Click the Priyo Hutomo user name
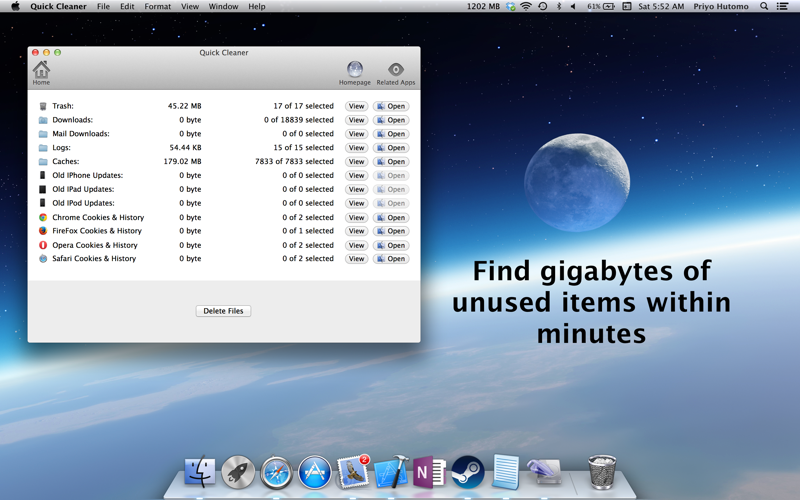This screenshot has height=500, width=800. [721, 6]
